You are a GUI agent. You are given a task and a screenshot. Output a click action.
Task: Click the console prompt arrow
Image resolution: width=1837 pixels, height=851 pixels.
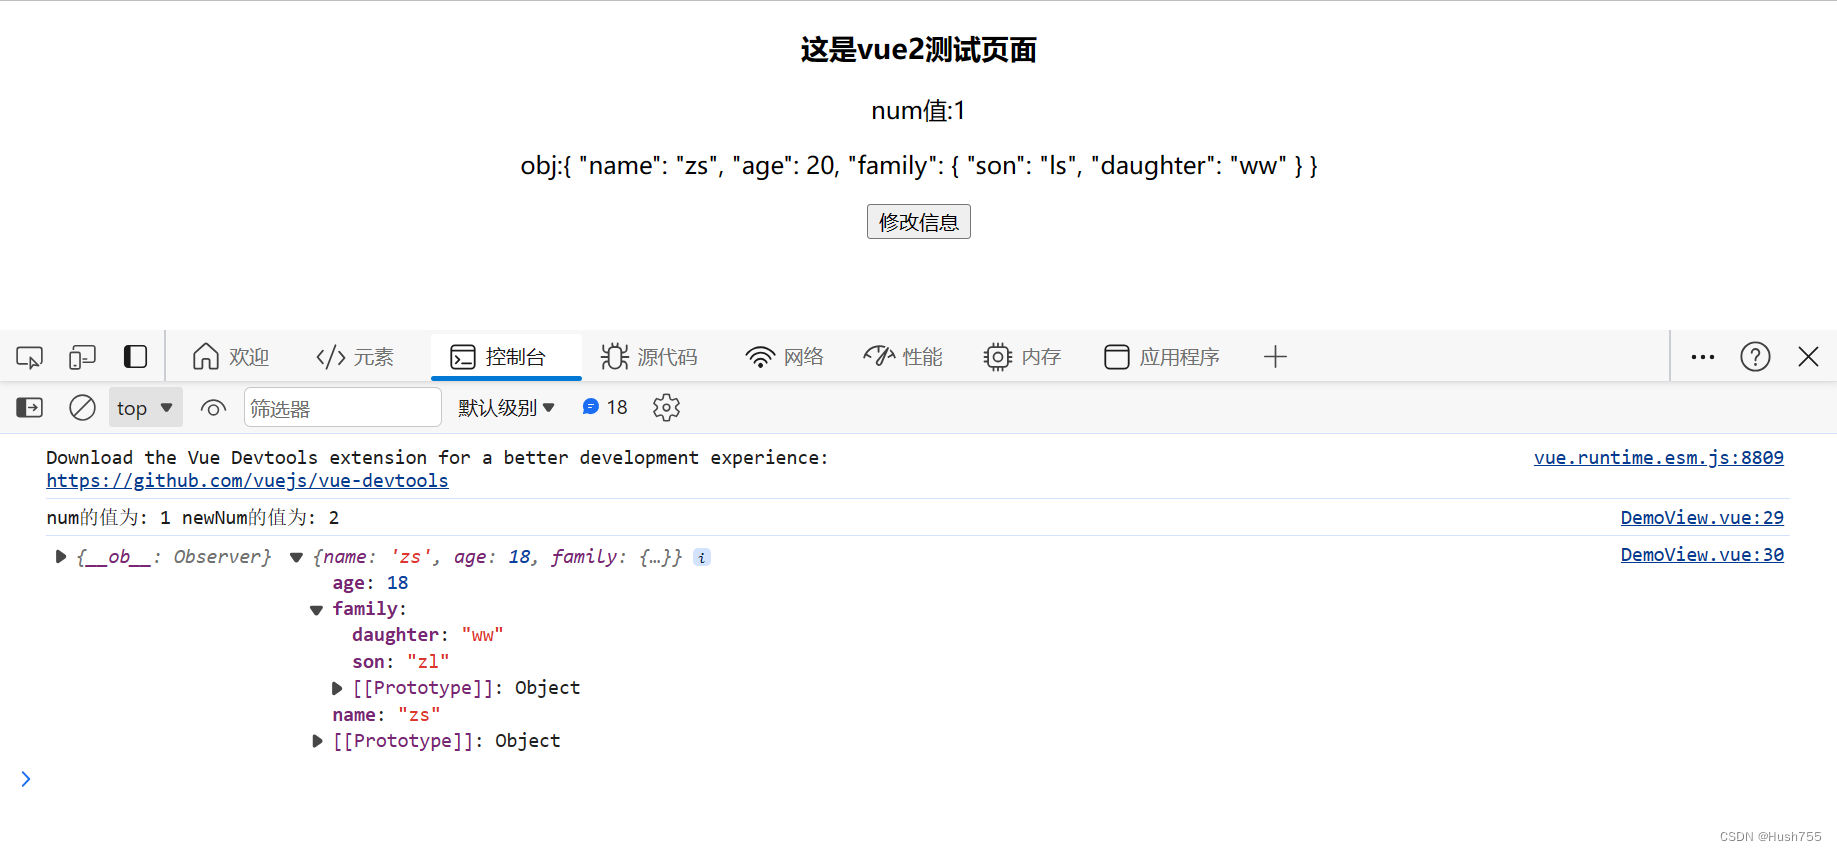[26, 779]
